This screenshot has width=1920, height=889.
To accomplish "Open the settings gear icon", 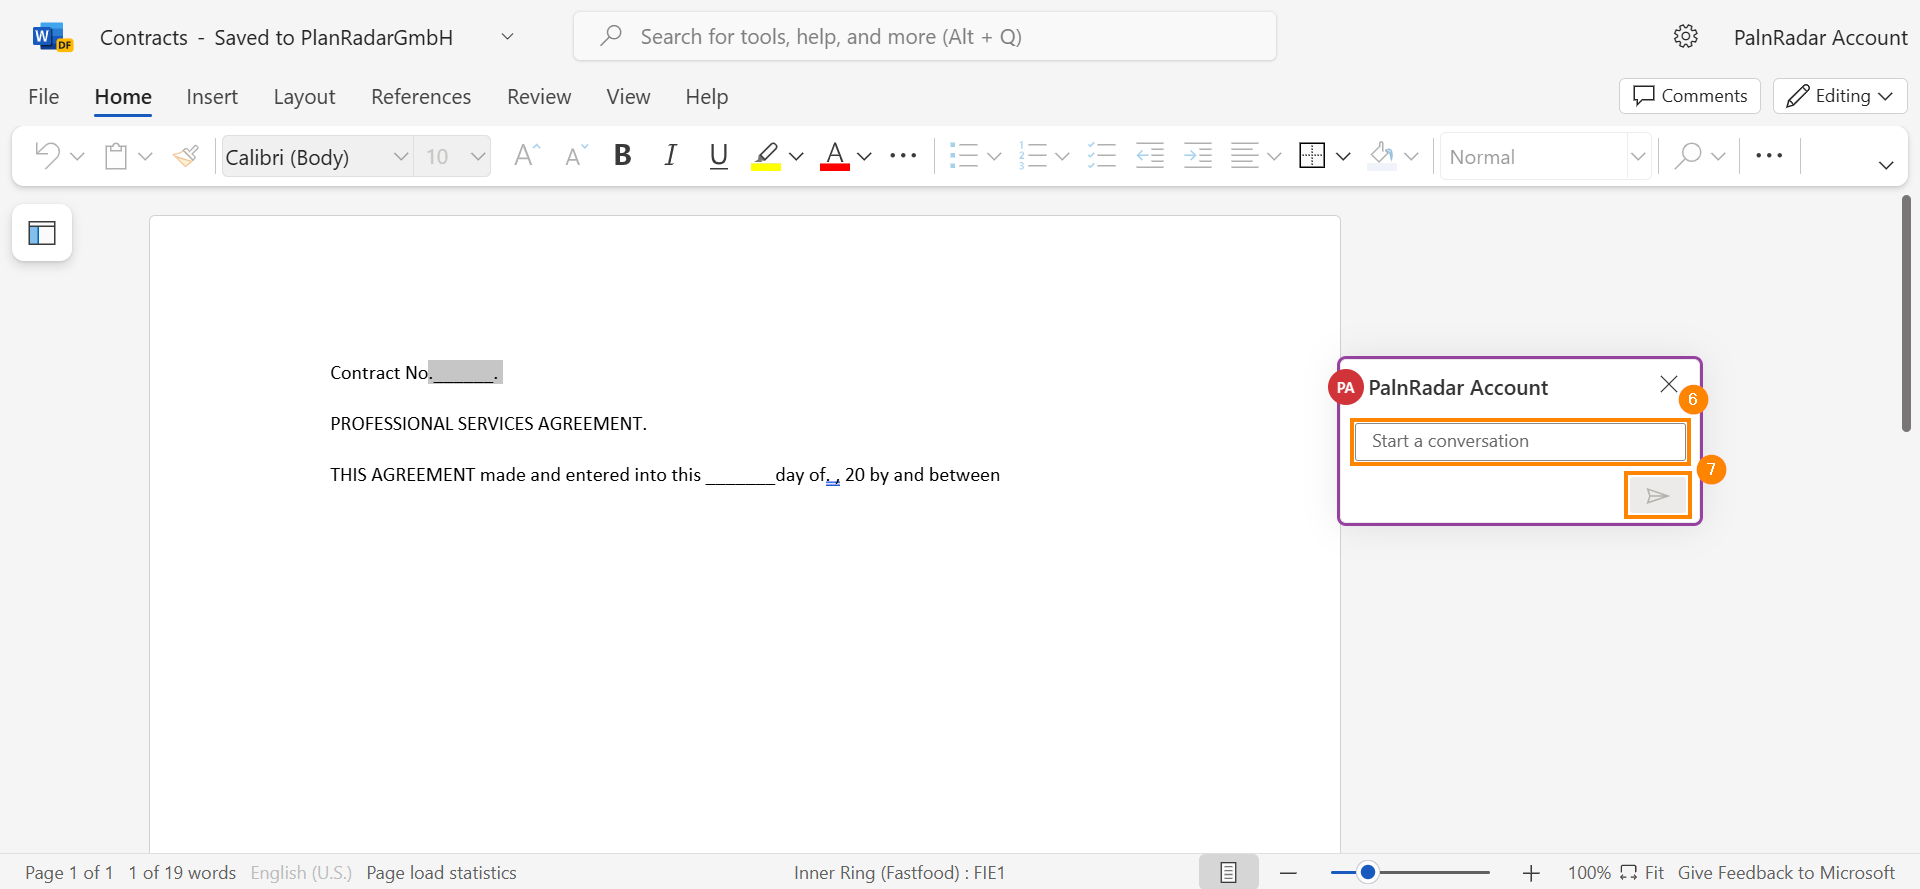I will [x=1685, y=37].
